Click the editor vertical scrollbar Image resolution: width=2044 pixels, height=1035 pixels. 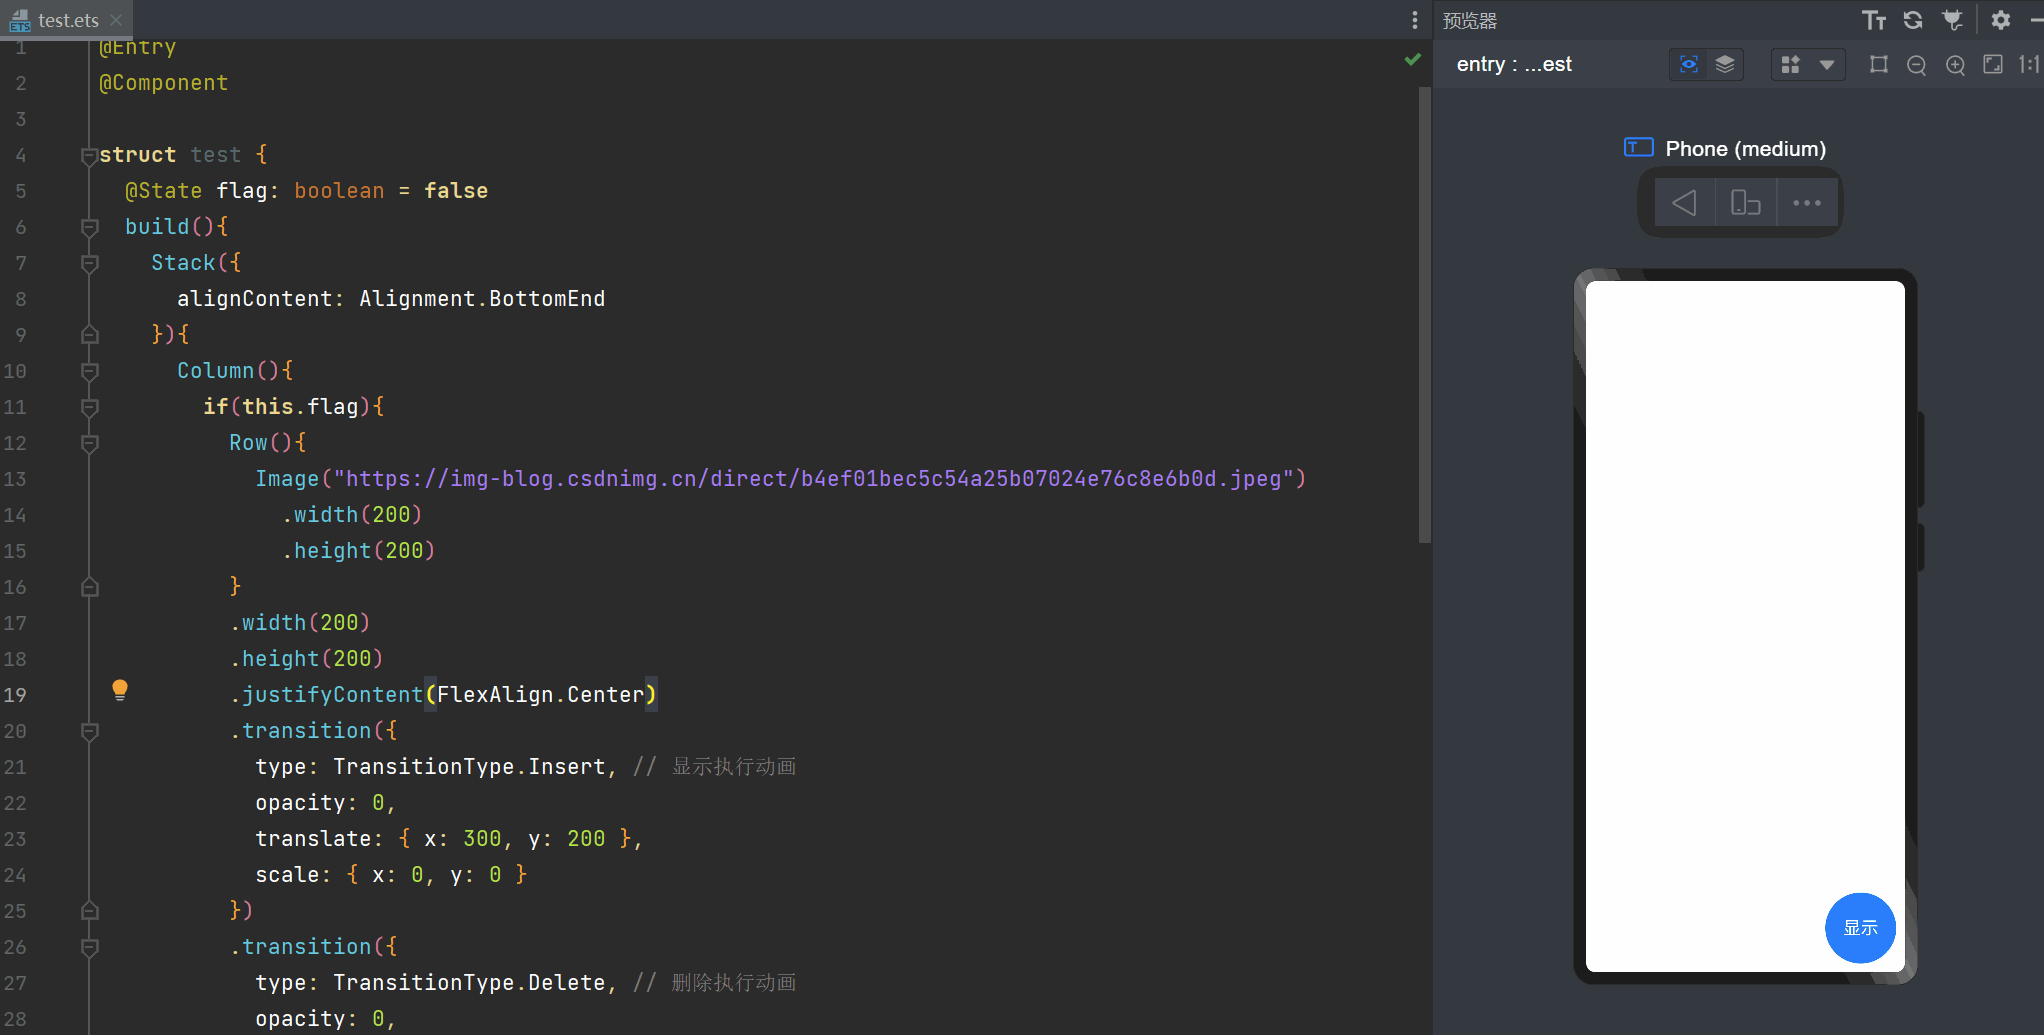click(1425, 315)
